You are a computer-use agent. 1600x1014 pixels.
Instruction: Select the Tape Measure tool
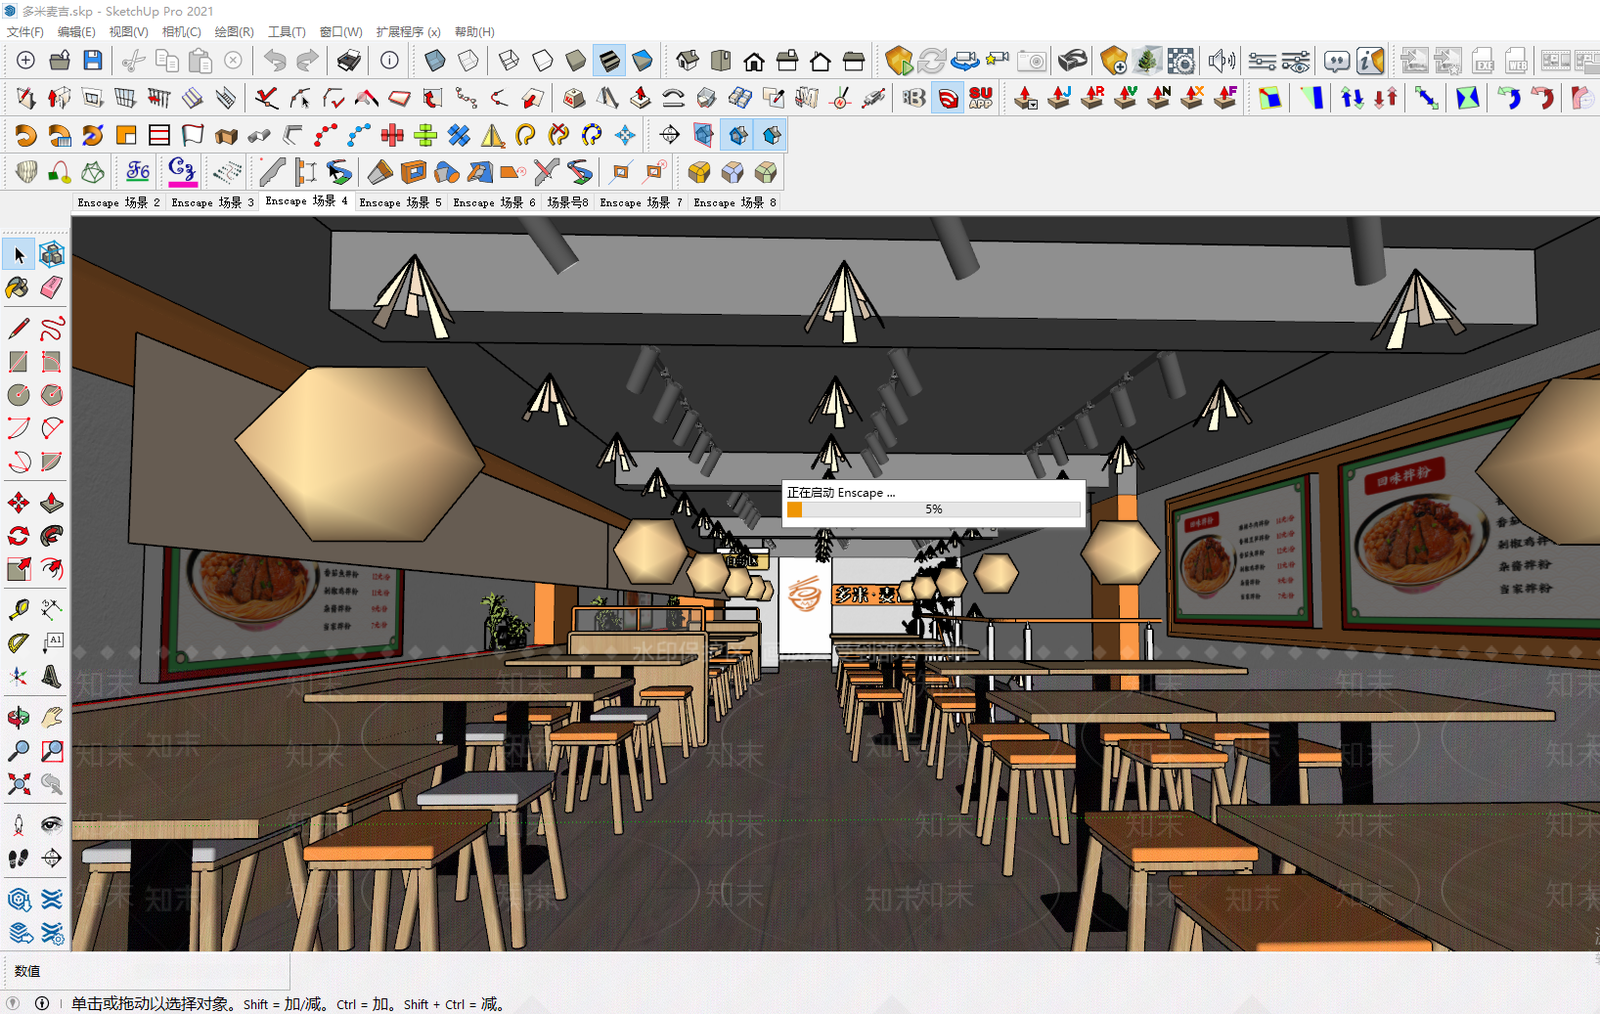pyautogui.click(x=18, y=610)
